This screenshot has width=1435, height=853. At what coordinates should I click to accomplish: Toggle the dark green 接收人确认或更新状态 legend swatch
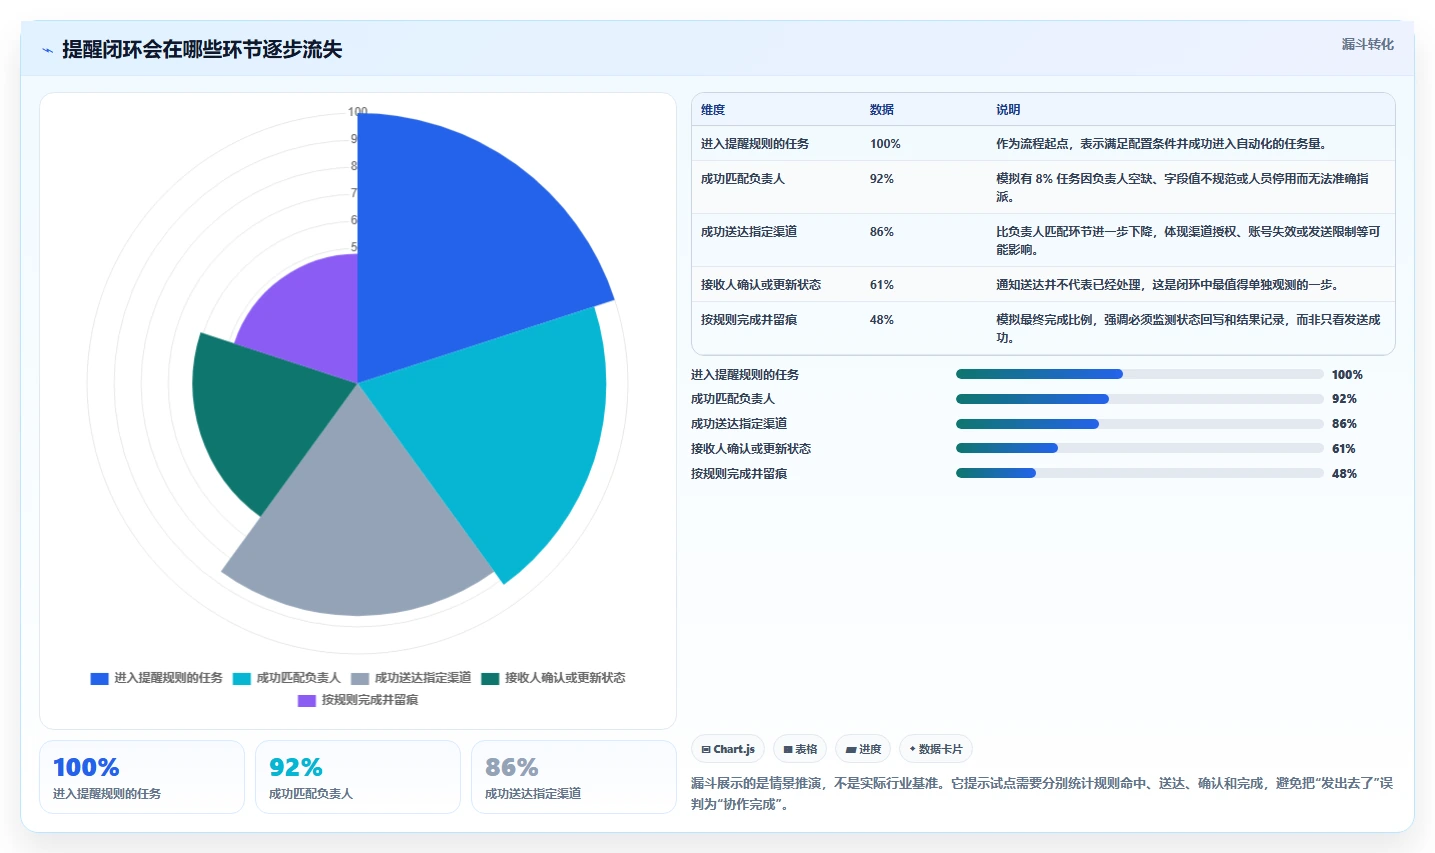tap(490, 678)
